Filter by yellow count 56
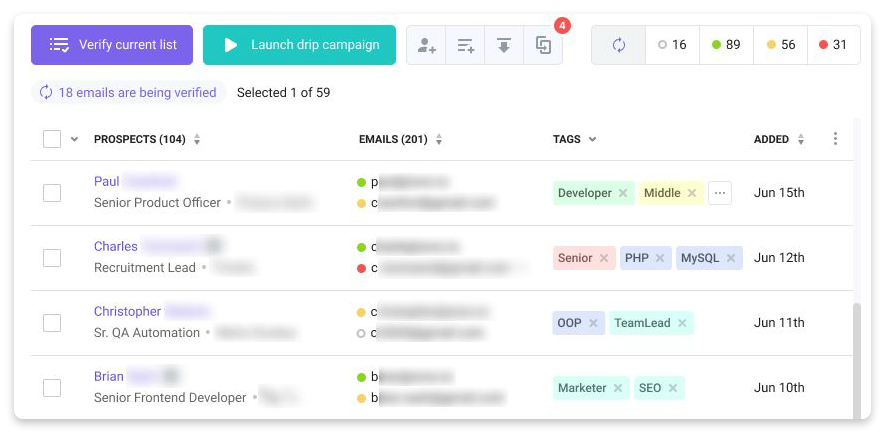Viewport: 885px width, 433px height. point(781,45)
